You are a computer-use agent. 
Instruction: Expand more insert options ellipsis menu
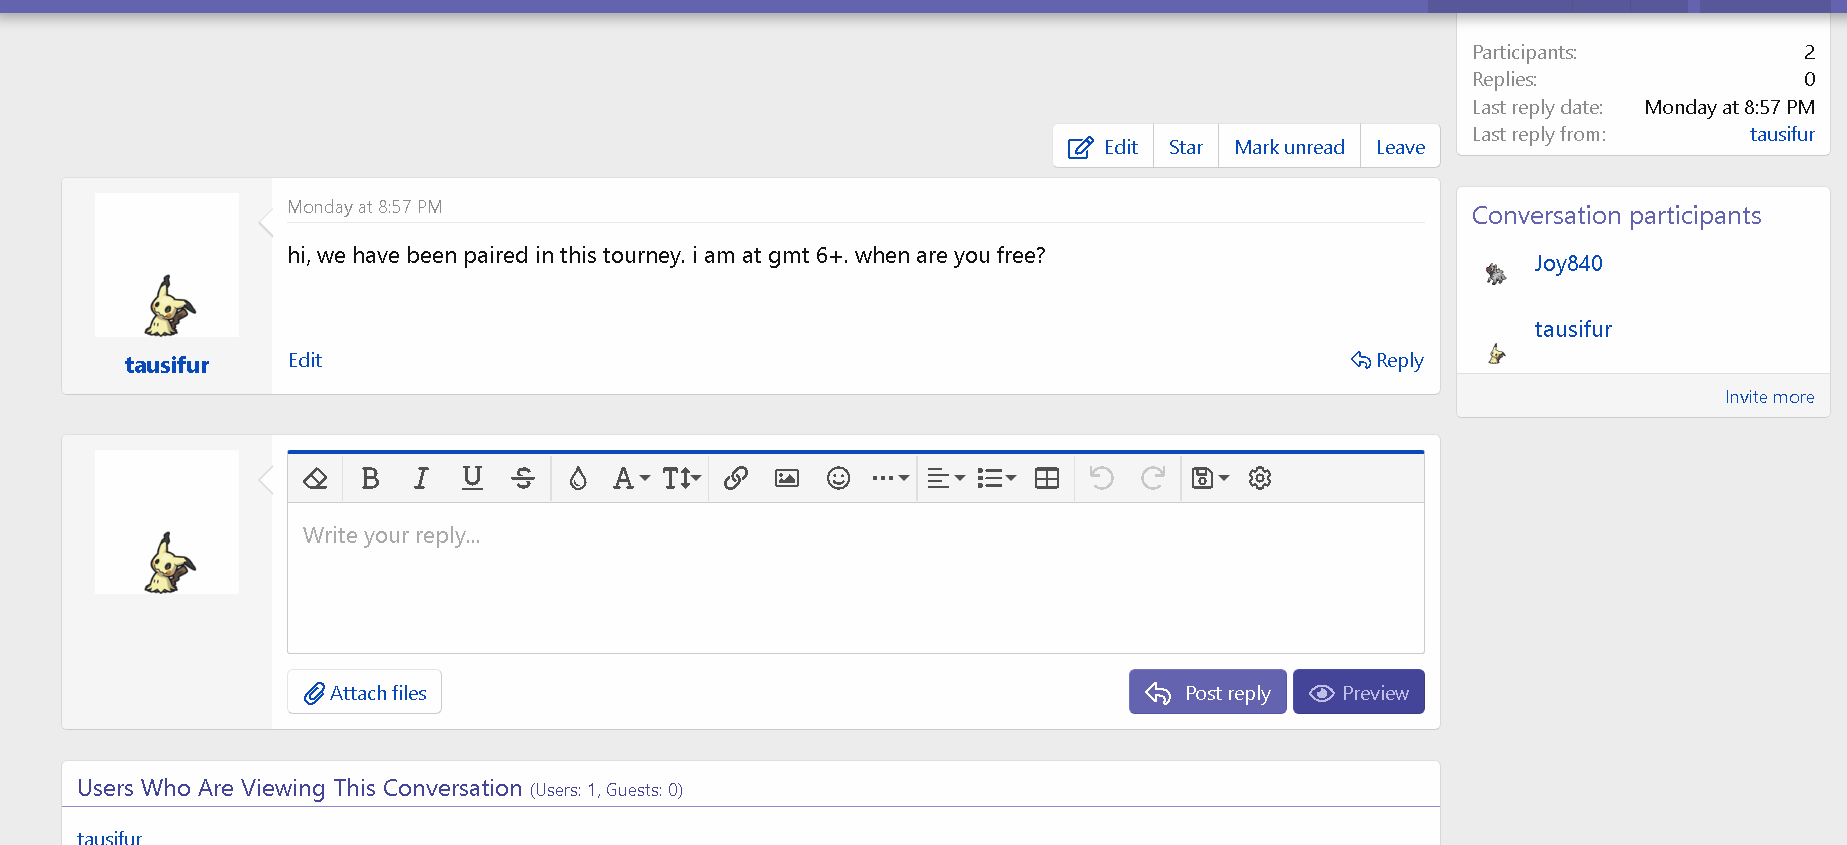(889, 478)
